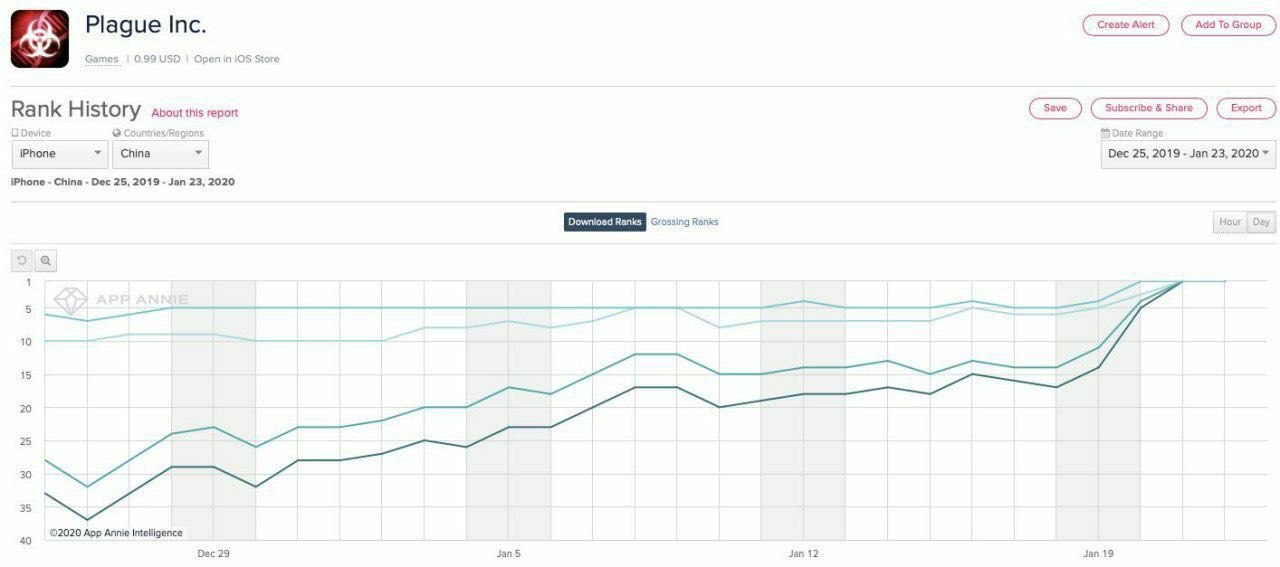Viewport: 1280px width, 567px height.
Task: Open Subscribe & Share options
Action: [1149, 108]
